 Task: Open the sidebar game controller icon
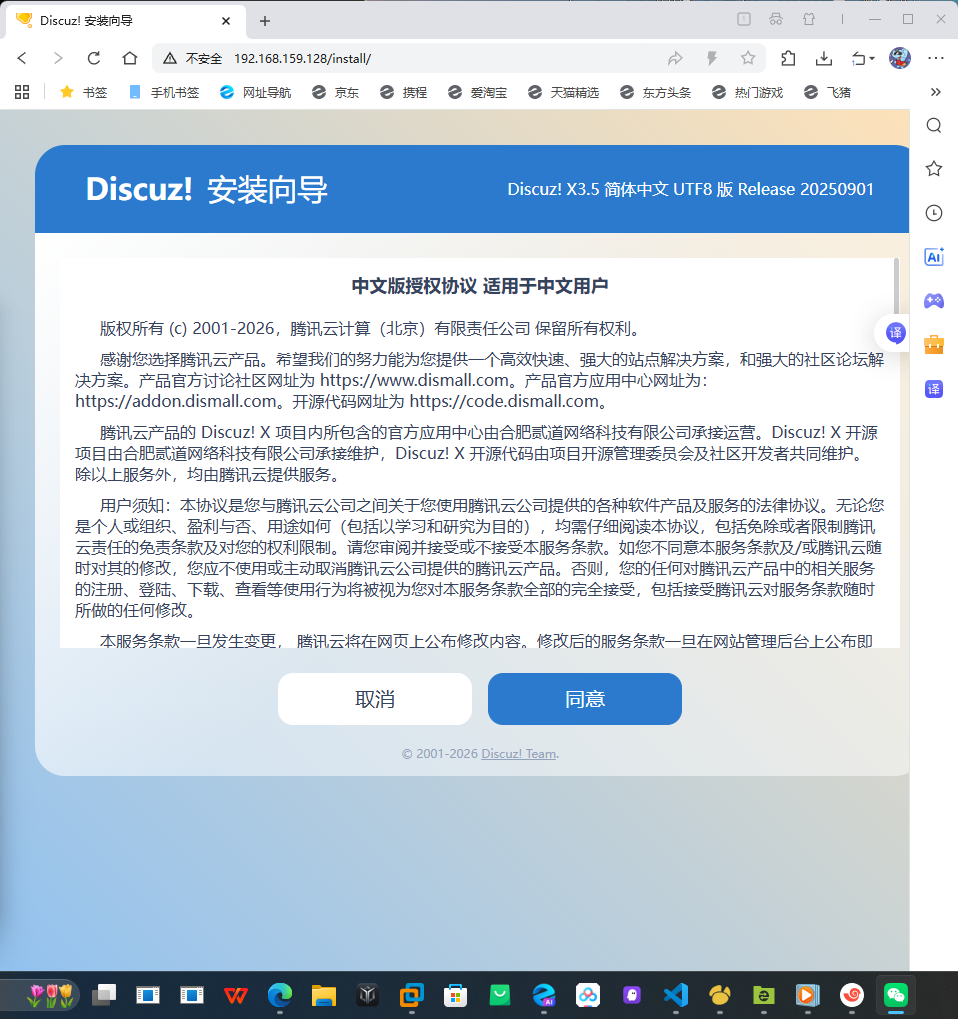point(934,300)
